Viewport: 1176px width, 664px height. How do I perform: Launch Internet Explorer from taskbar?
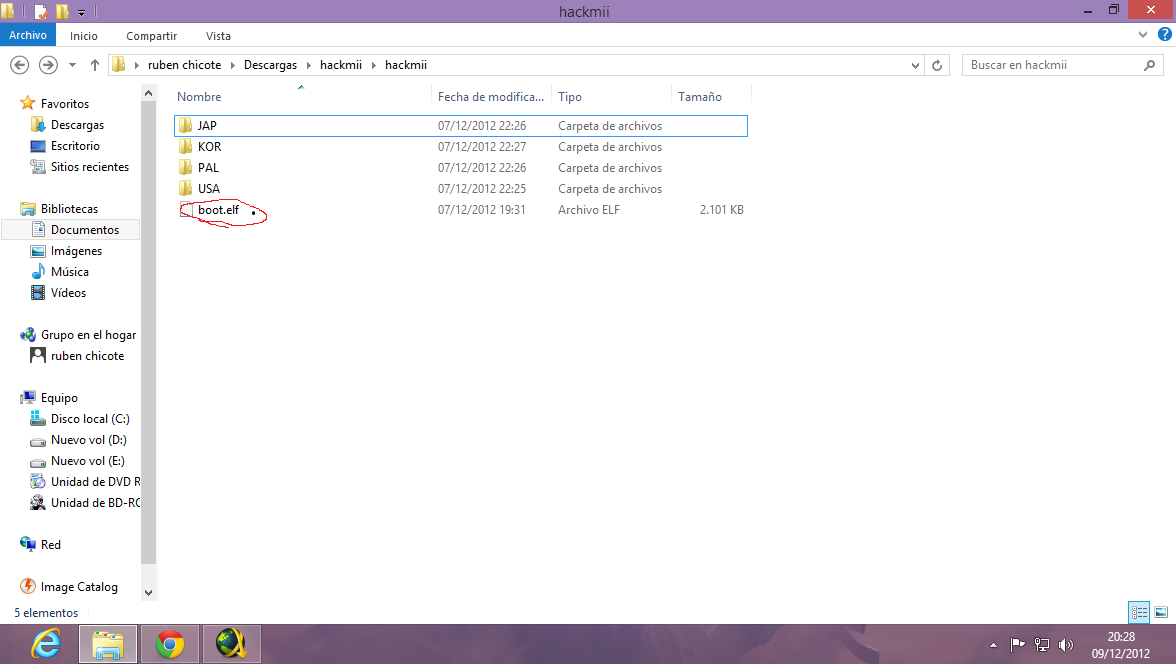46,644
